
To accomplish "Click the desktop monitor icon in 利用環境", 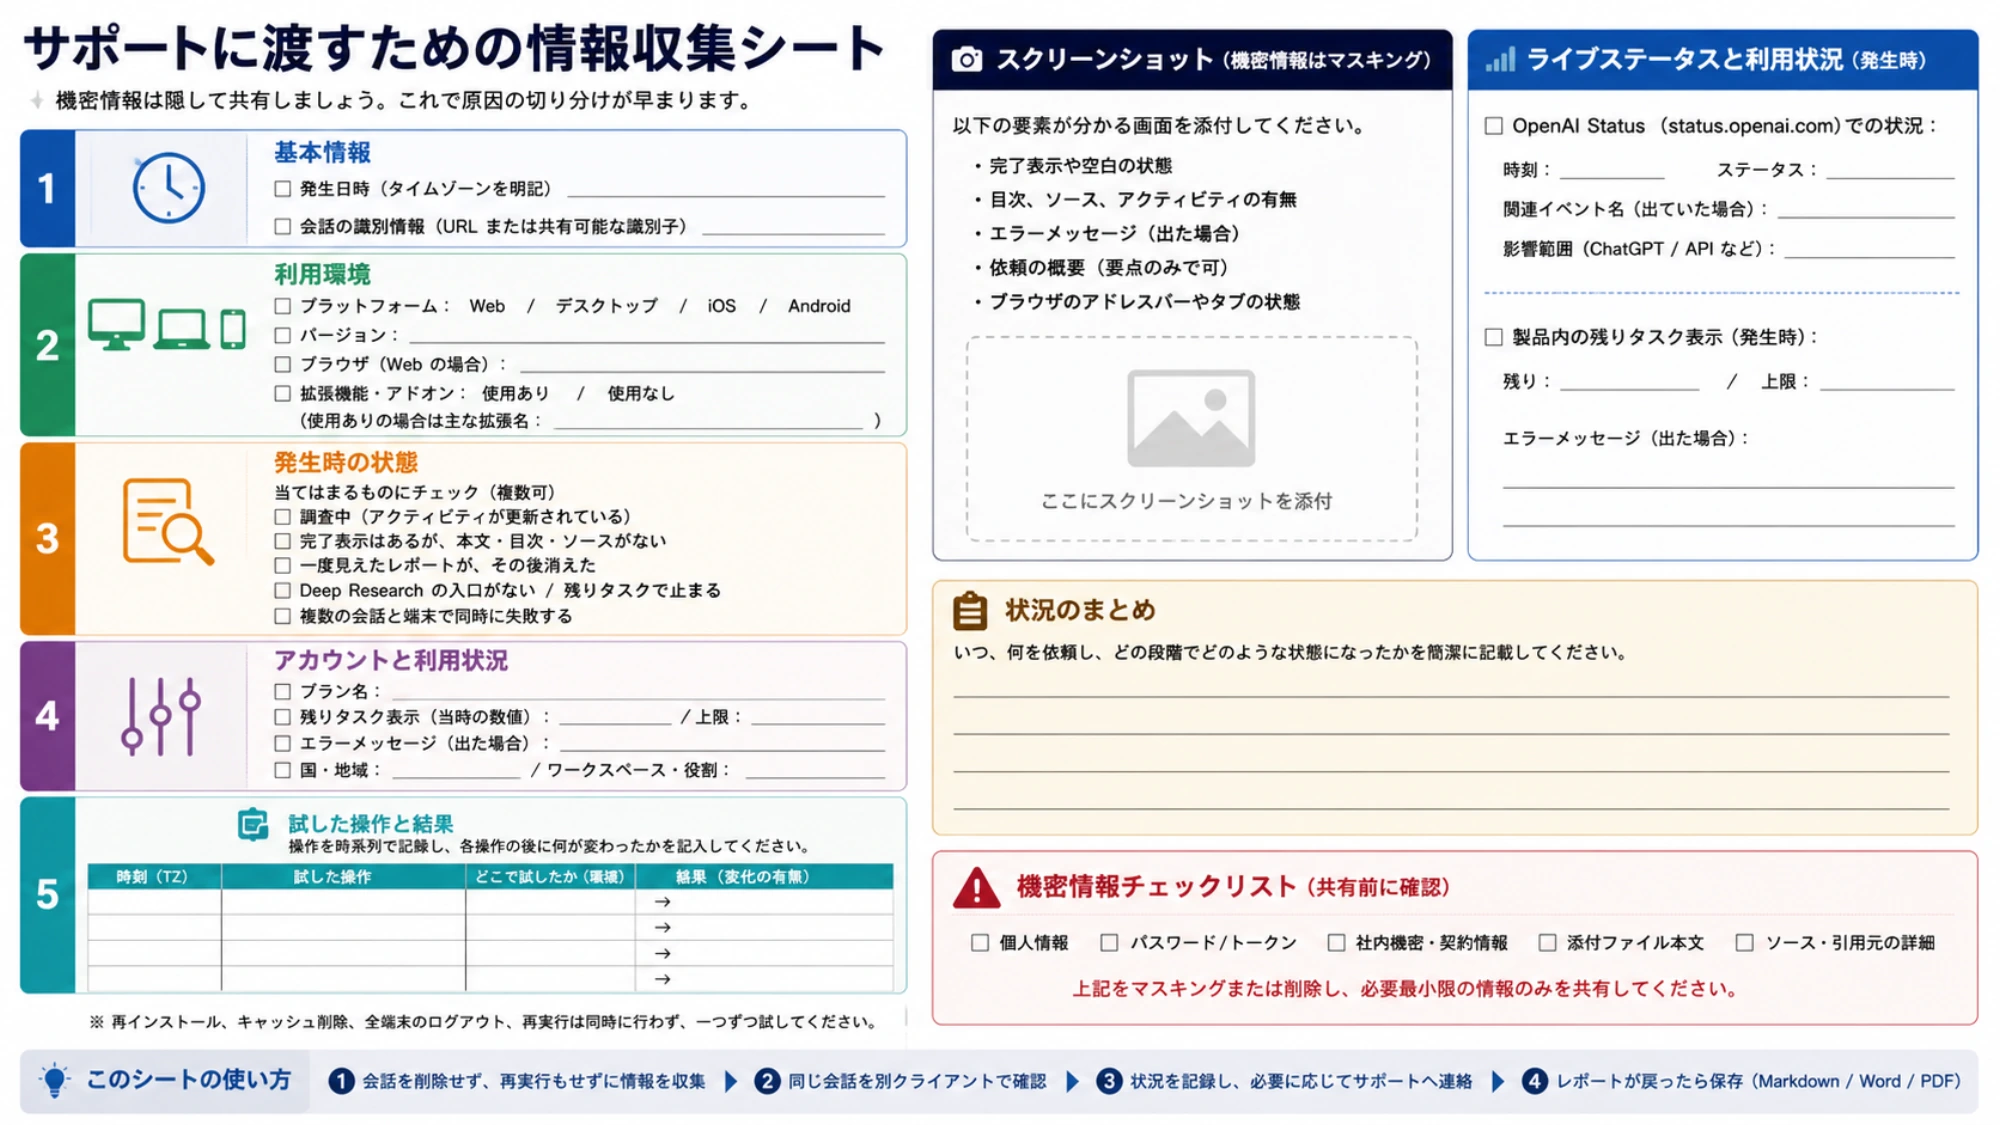I will (x=116, y=324).
